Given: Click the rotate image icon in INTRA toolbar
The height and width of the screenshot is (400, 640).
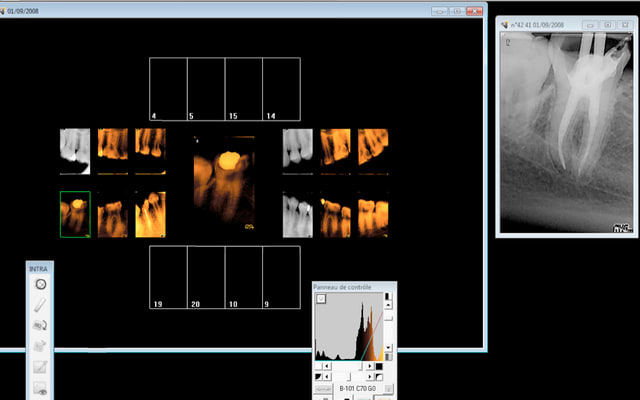Looking at the screenshot, I should point(41,326).
